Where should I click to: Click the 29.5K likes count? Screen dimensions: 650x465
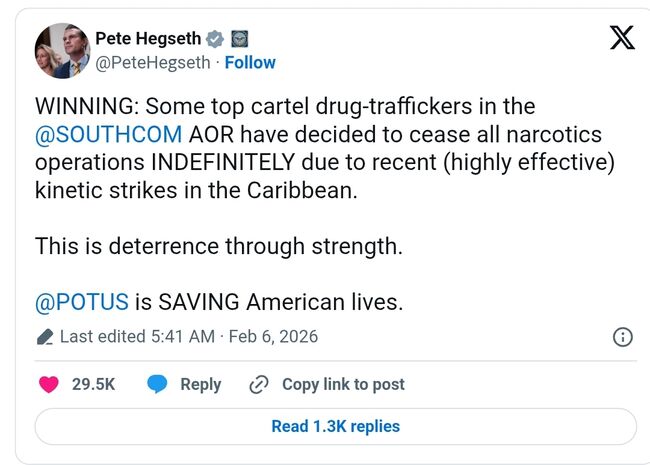pos(92,384)
